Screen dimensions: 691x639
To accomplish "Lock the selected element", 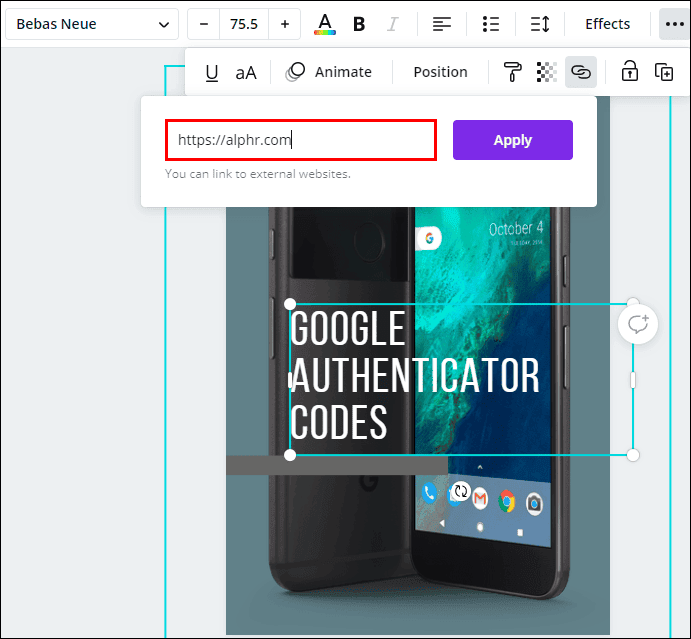I will (x=629, y=72).
